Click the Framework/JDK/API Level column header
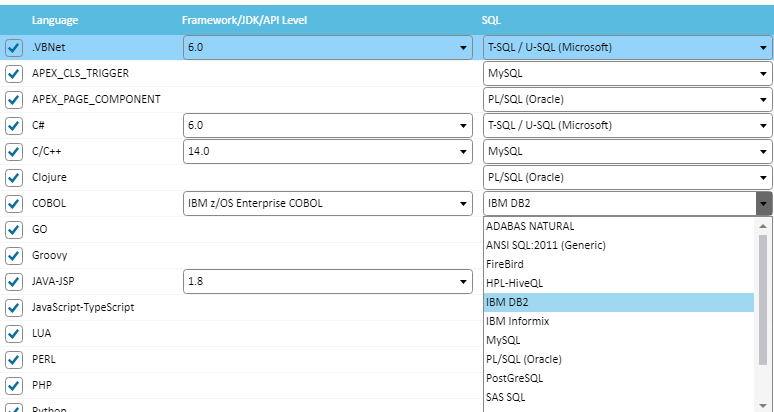This screenshot has height=412, width=774. click(244, 20)
